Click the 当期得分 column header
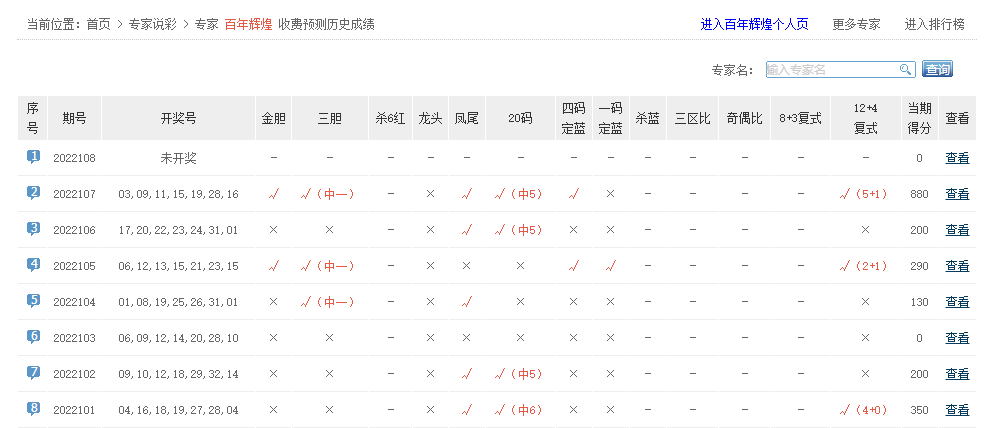 (919, 118)
